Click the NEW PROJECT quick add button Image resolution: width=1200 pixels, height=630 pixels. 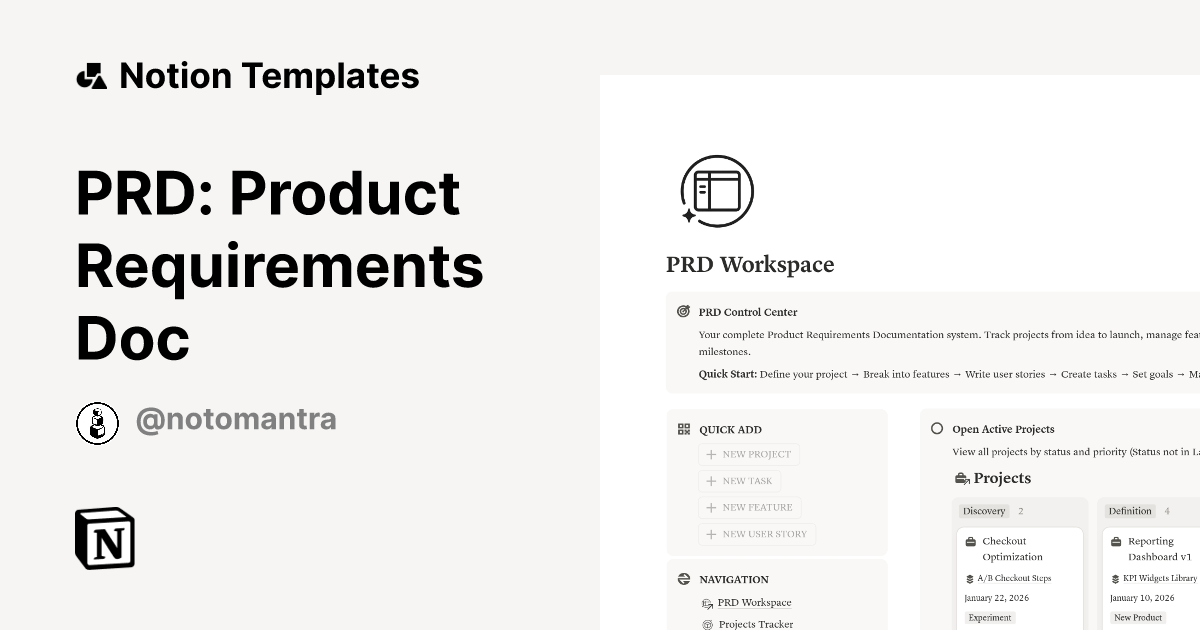click(749, 454)
